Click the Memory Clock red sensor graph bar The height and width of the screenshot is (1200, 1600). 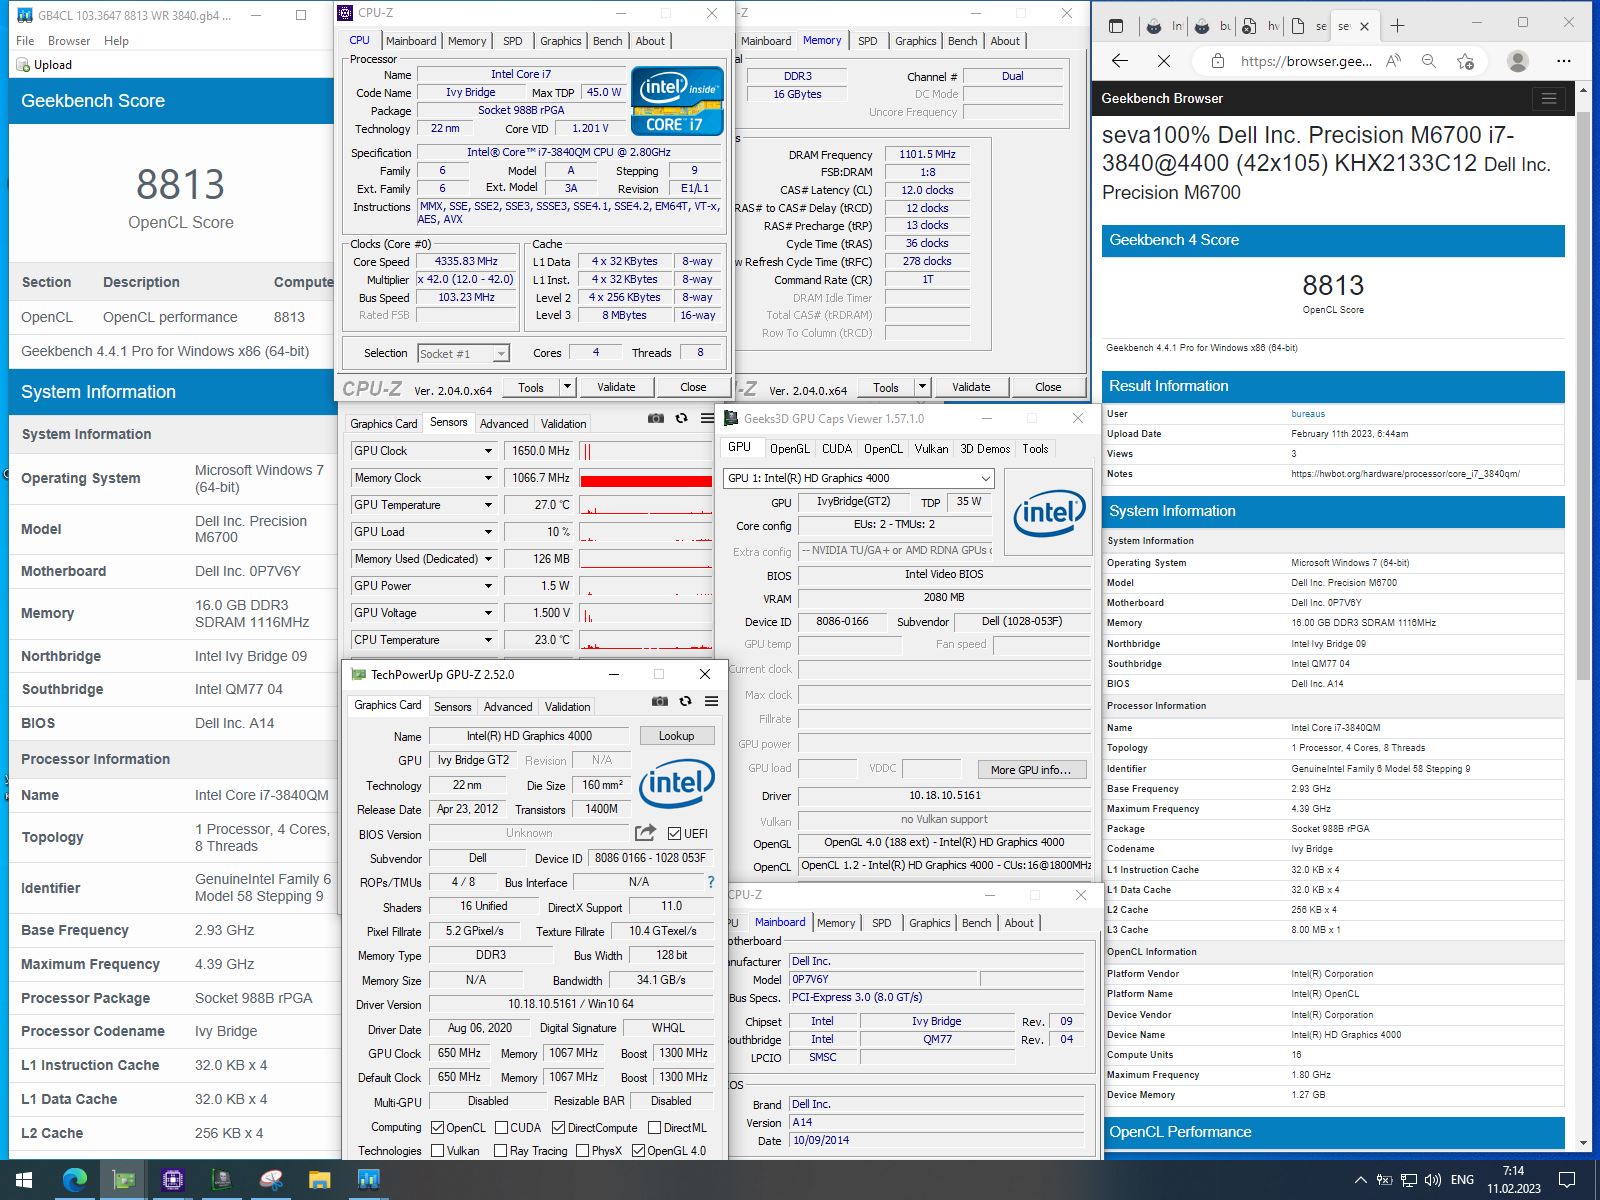pos(645,481)
